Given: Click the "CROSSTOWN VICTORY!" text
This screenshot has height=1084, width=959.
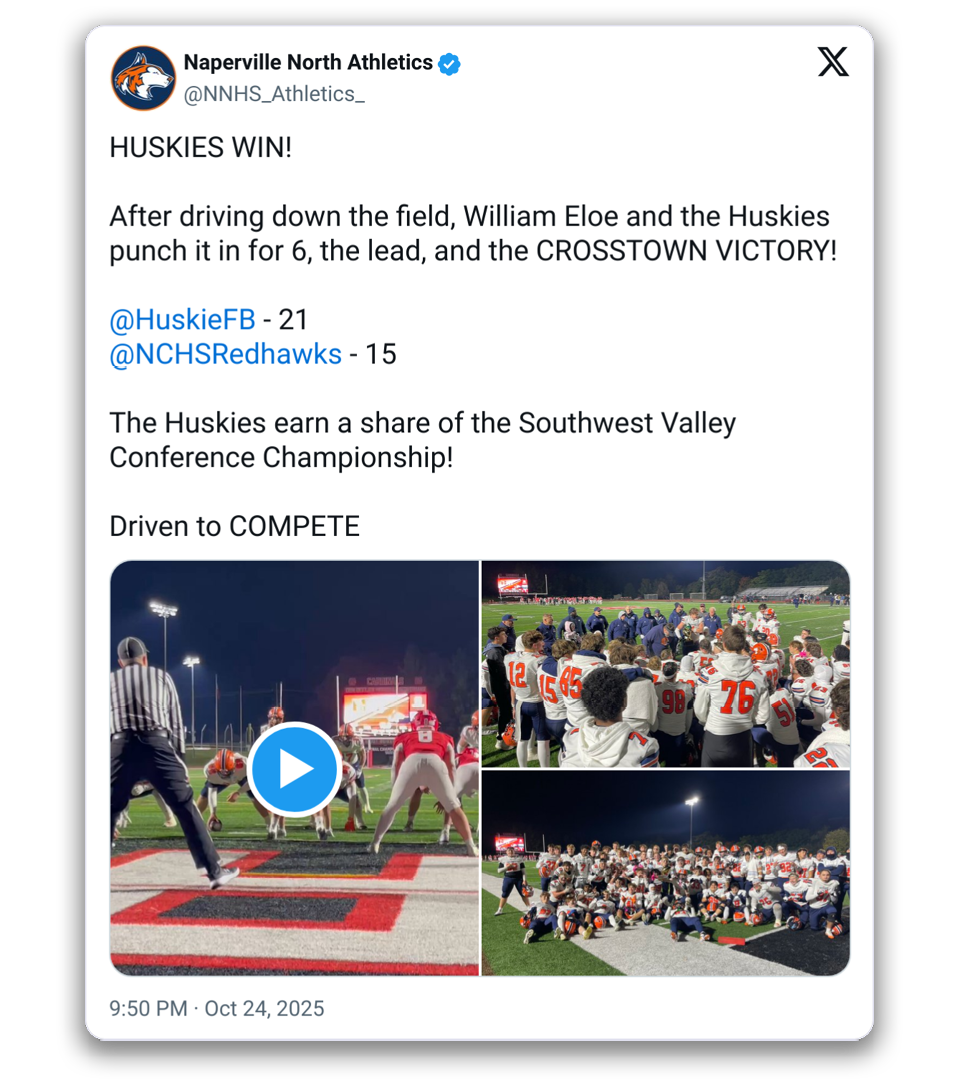Looking at the screenshot, I should coord(686,251).
